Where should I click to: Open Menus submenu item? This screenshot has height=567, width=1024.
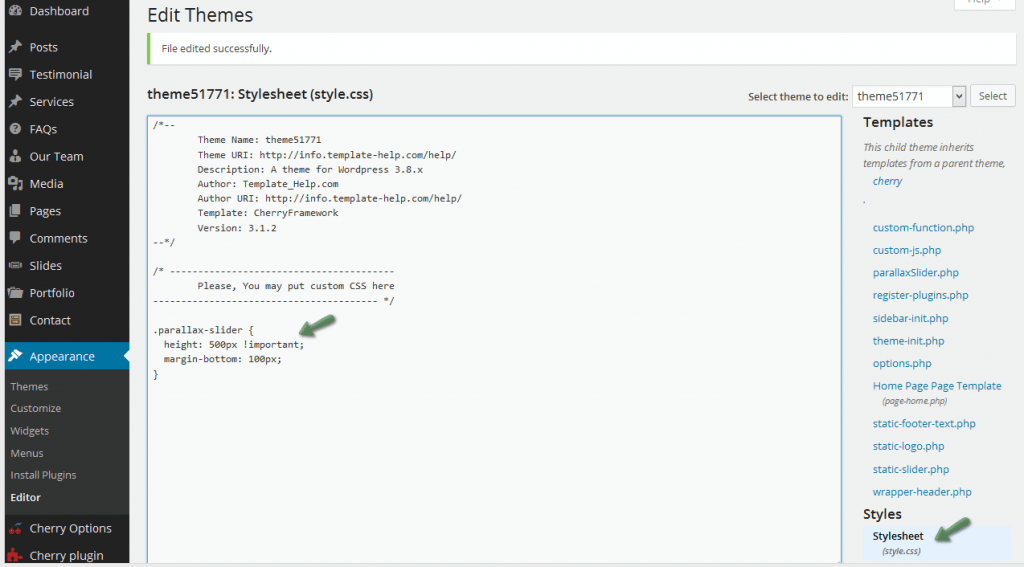(x=27, y=453)
